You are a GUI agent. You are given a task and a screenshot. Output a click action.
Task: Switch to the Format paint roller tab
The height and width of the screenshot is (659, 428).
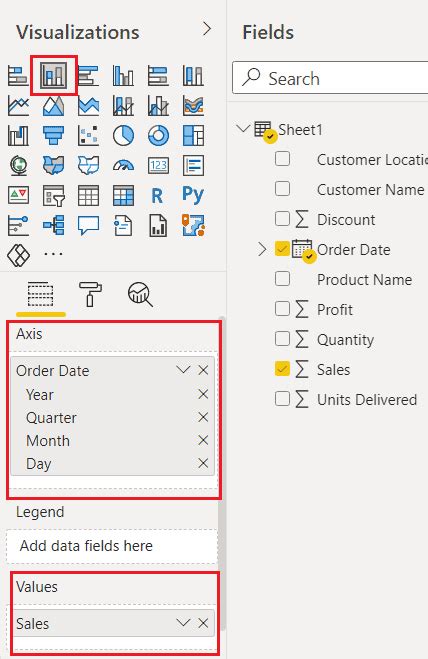(x=90, y=294)
